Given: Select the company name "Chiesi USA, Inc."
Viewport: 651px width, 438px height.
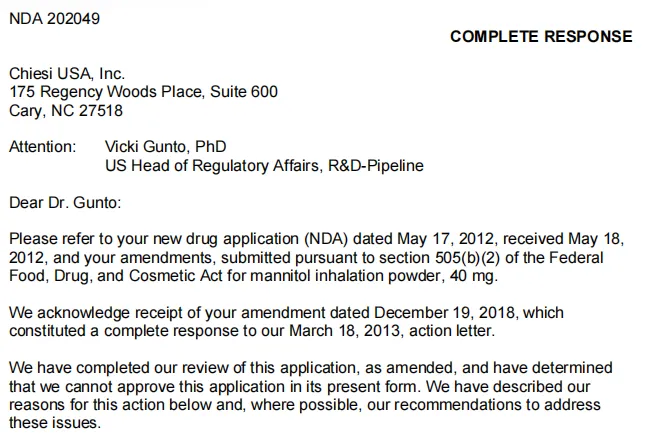Looking at the screenshot, I should point(67,74).
